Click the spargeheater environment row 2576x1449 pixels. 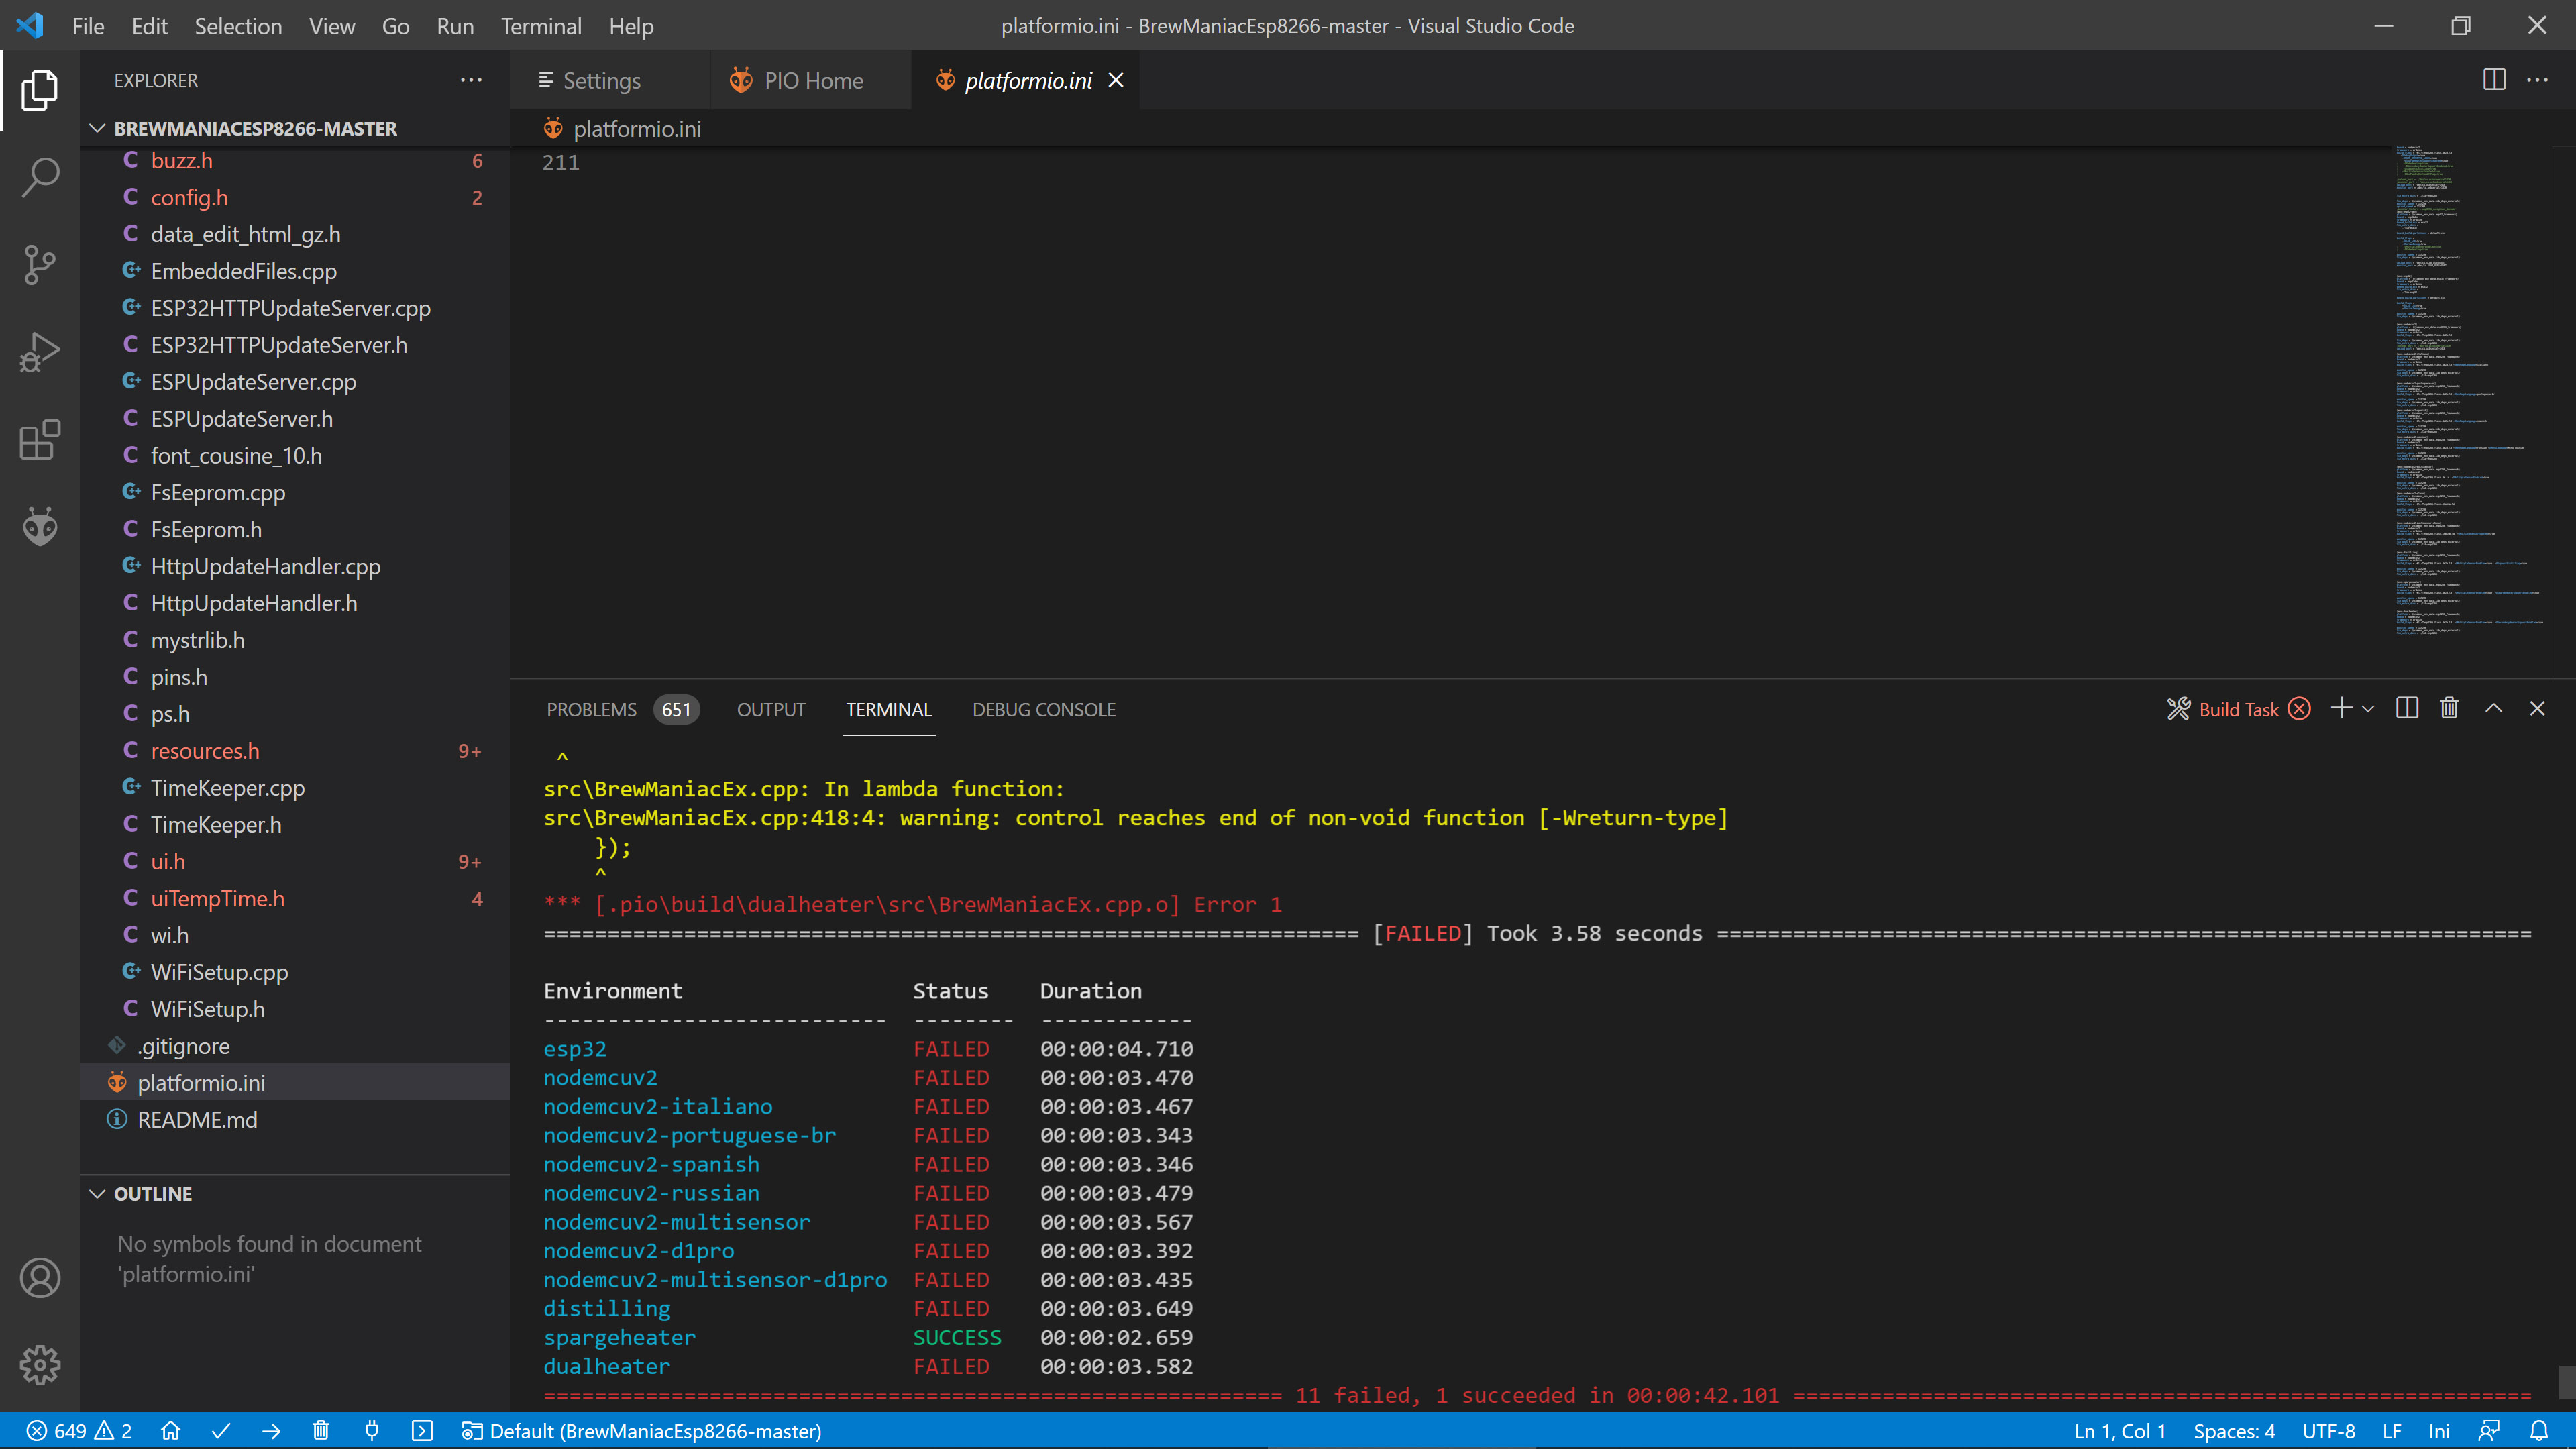868,1337
